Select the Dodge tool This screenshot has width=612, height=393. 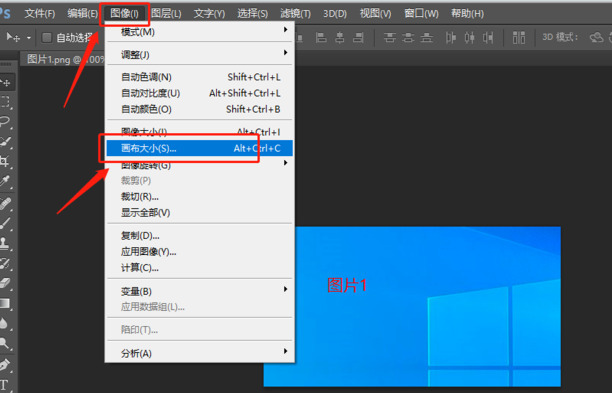(5, 343)
